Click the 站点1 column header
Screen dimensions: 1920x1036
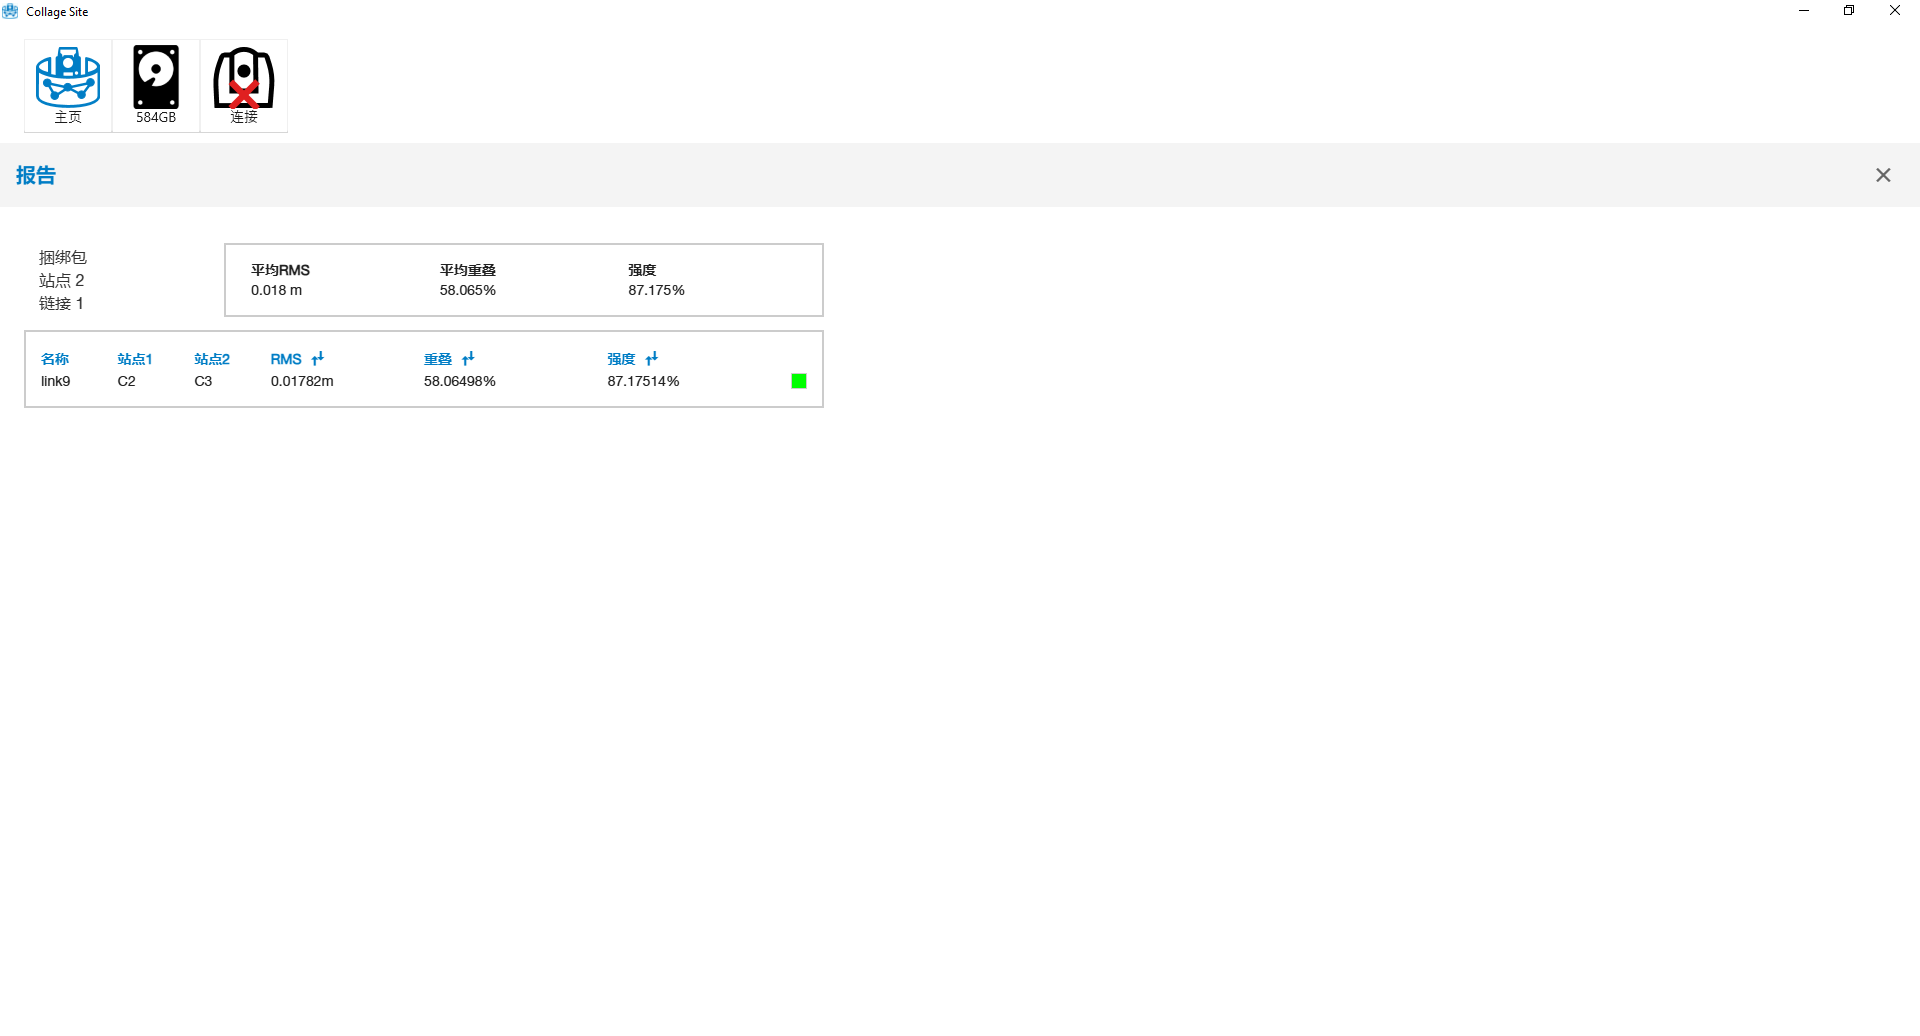134,359
